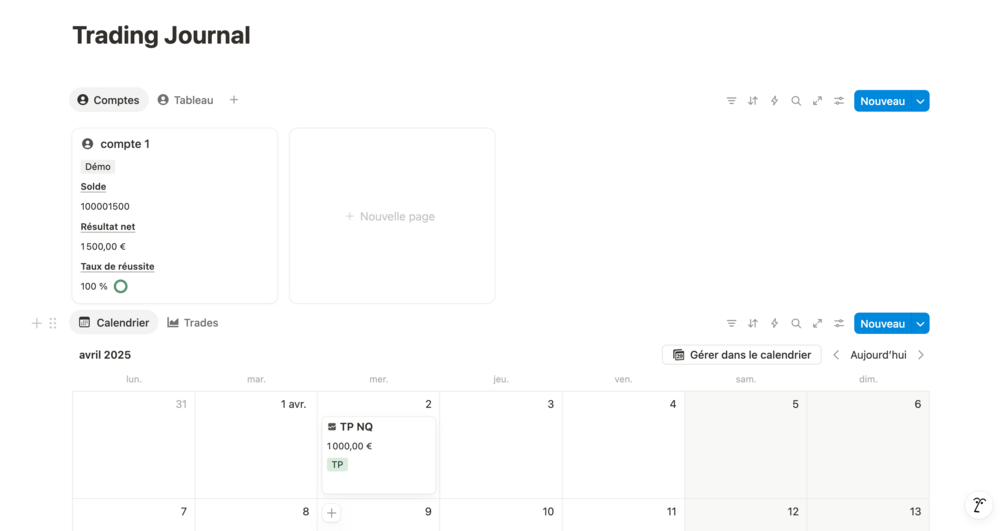This screenshot has width=1005, height=531.
Task: Open sort options in Calendrier toolbar
Action: tap(752, 323)
